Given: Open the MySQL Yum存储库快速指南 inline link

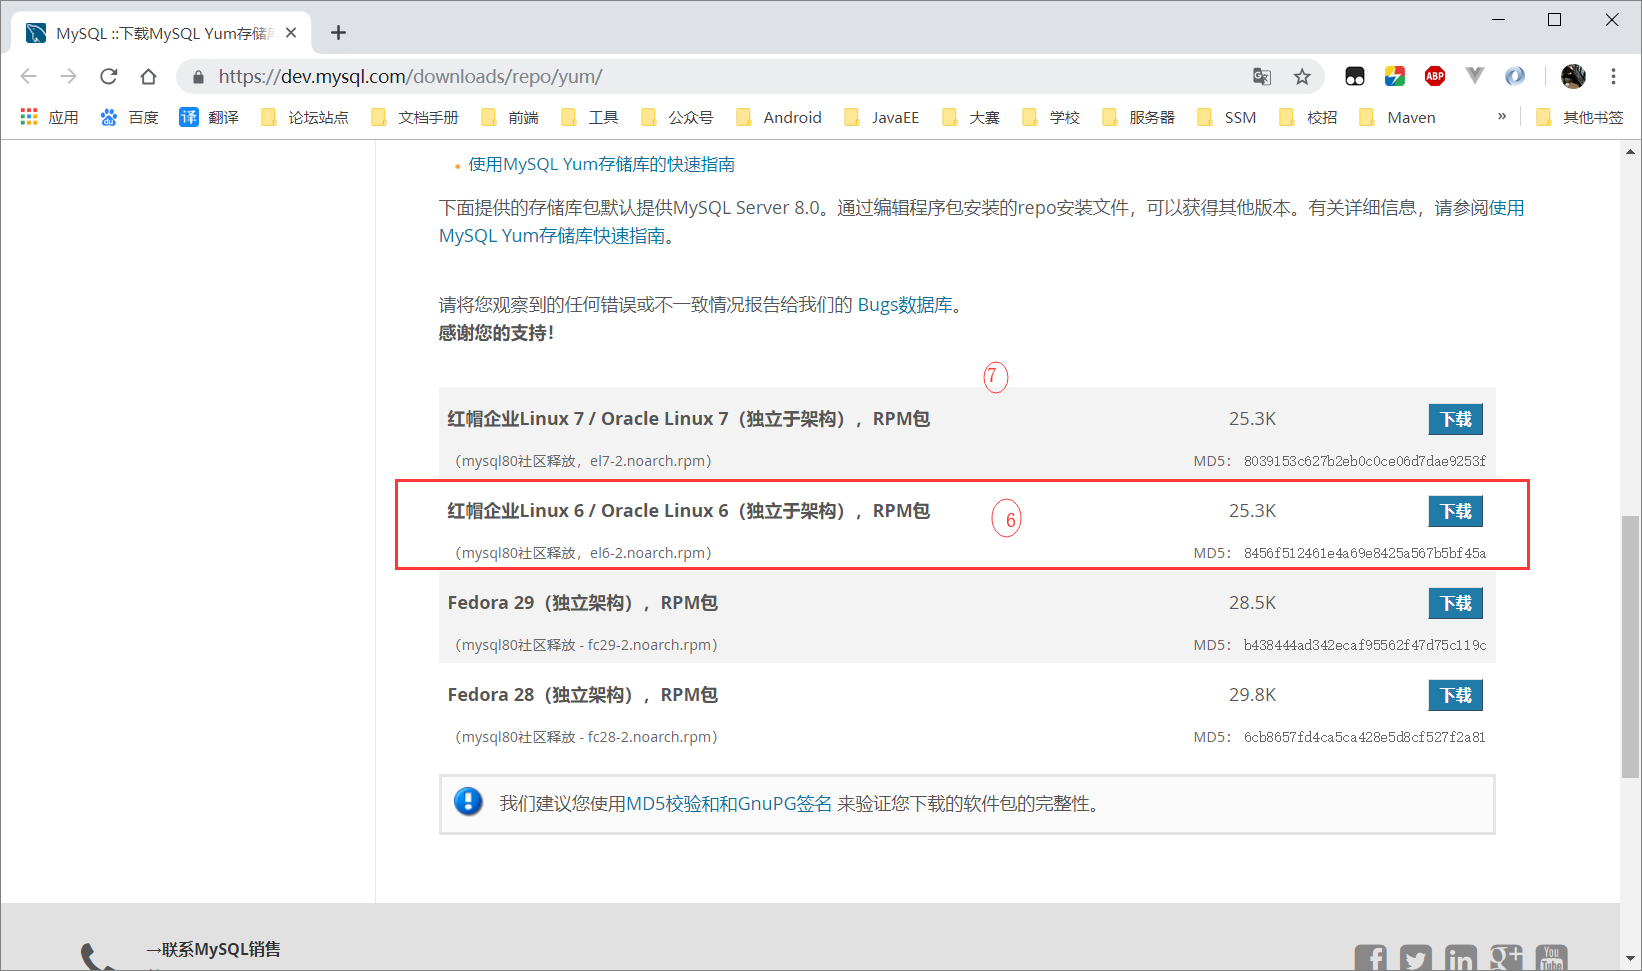Looking at the screenshot, I should [552, 235].
